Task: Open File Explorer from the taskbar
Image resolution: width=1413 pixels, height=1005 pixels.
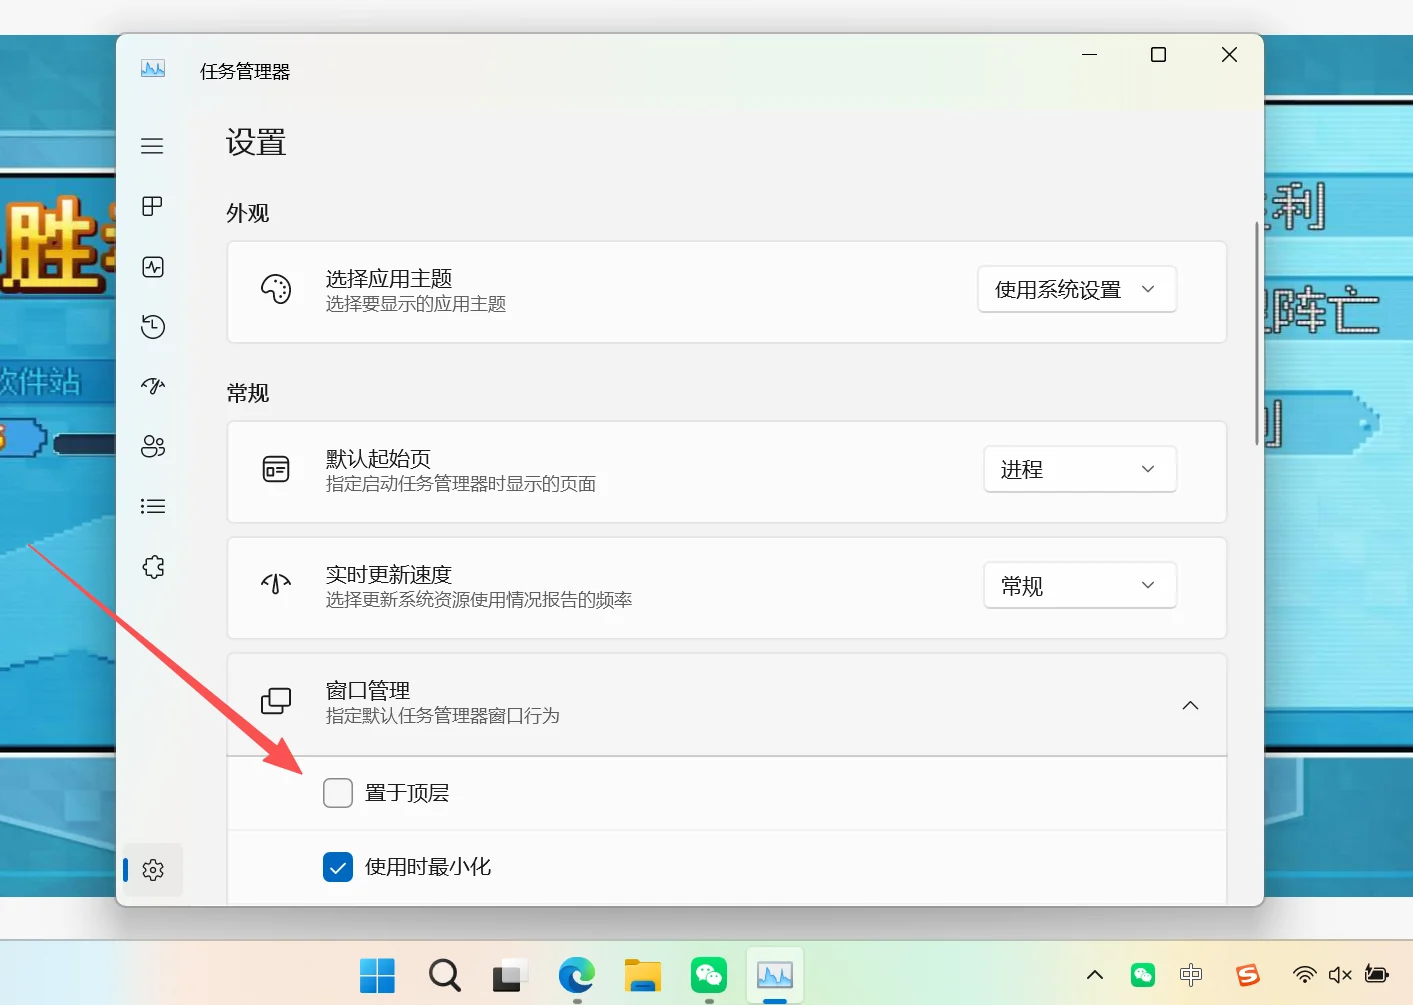Action: pyautogui.click(x=643, y=975)
